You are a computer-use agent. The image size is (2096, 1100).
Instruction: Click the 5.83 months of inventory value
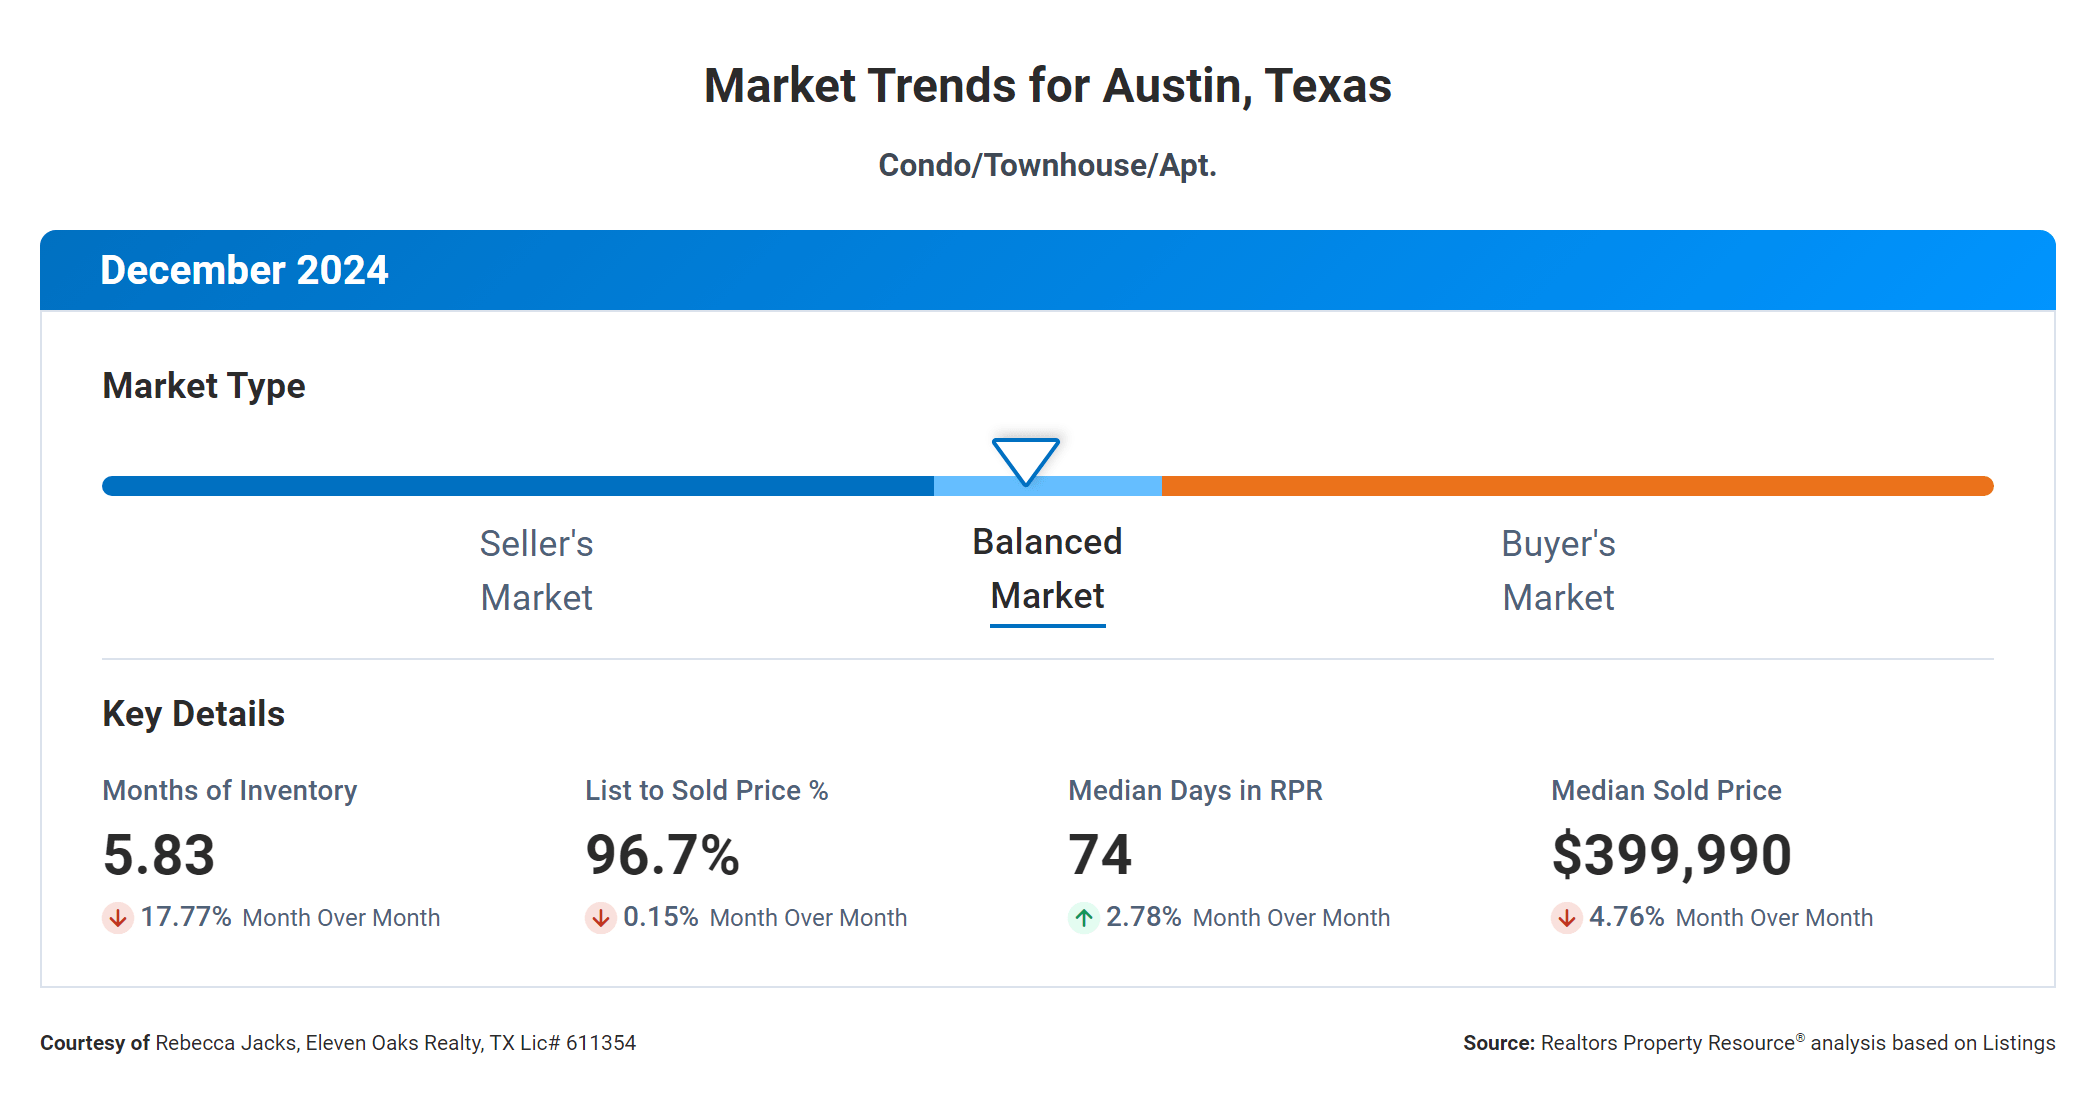159,855
